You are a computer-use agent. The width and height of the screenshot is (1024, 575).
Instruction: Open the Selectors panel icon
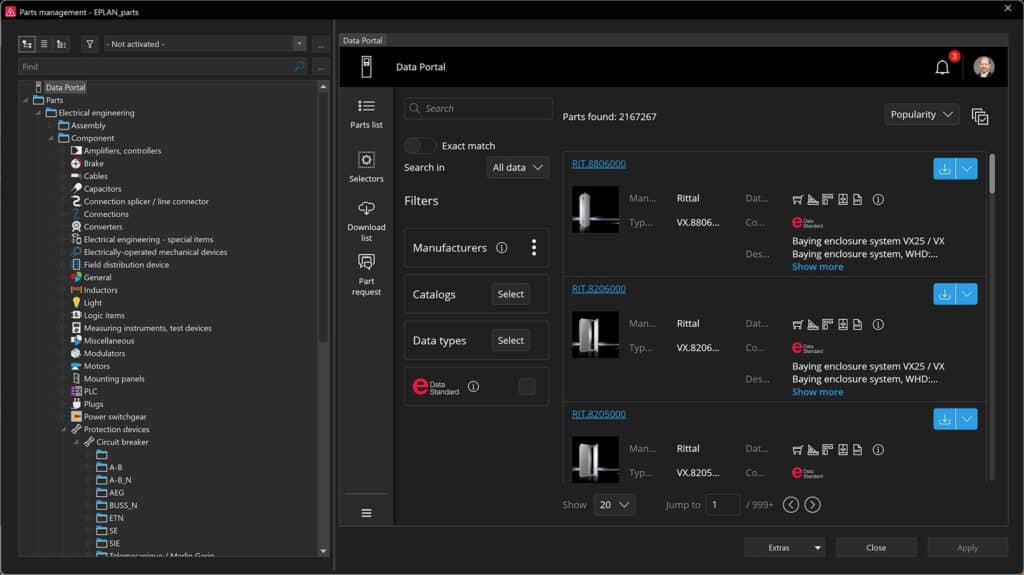pyautogui.click(x=366, y=160)
